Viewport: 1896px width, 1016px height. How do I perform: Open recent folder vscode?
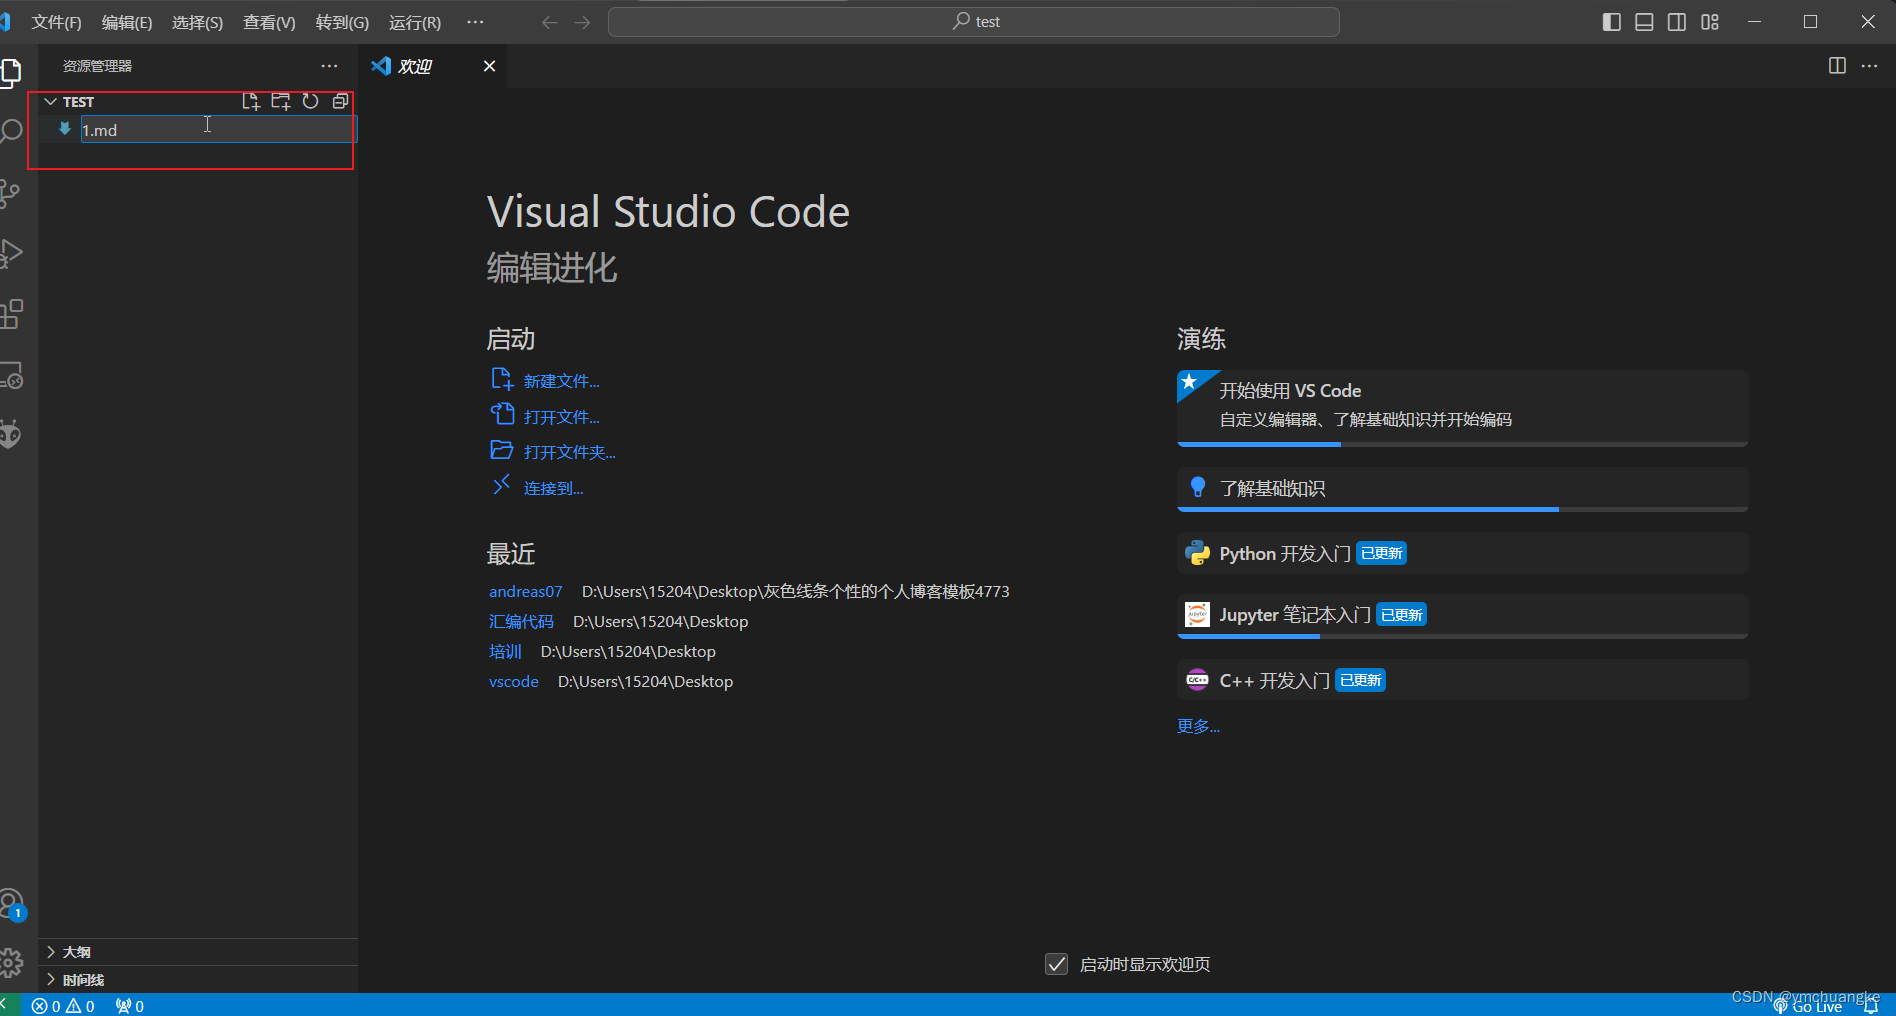514,682
